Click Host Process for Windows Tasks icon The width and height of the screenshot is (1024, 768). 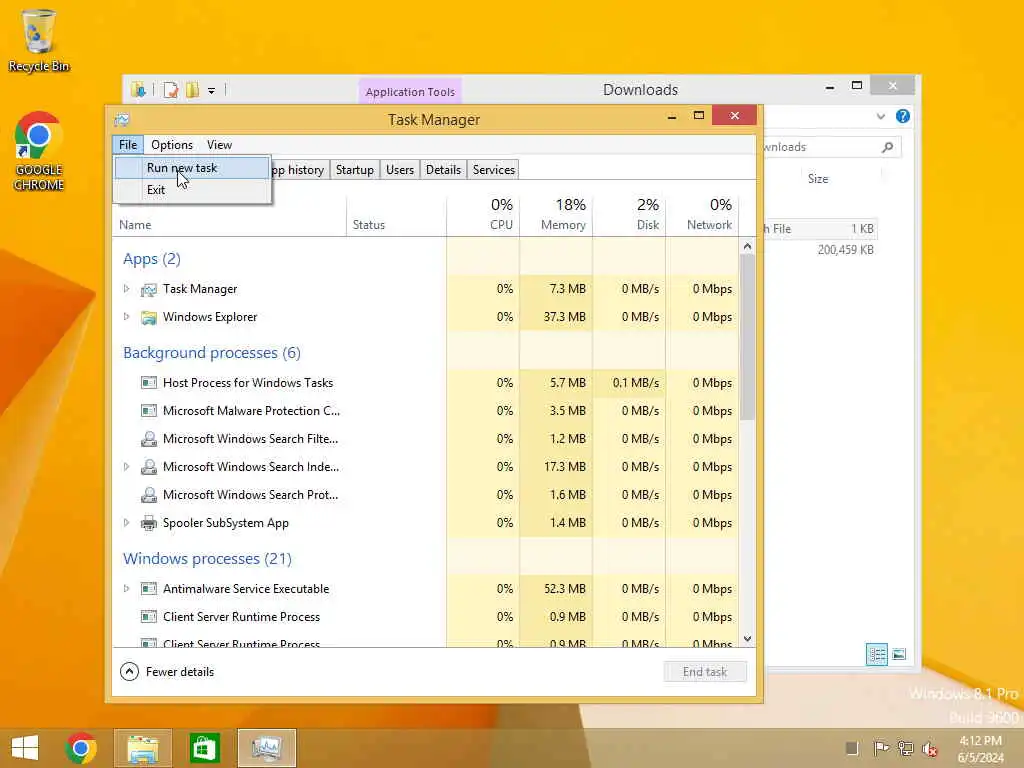pos(149,383)
